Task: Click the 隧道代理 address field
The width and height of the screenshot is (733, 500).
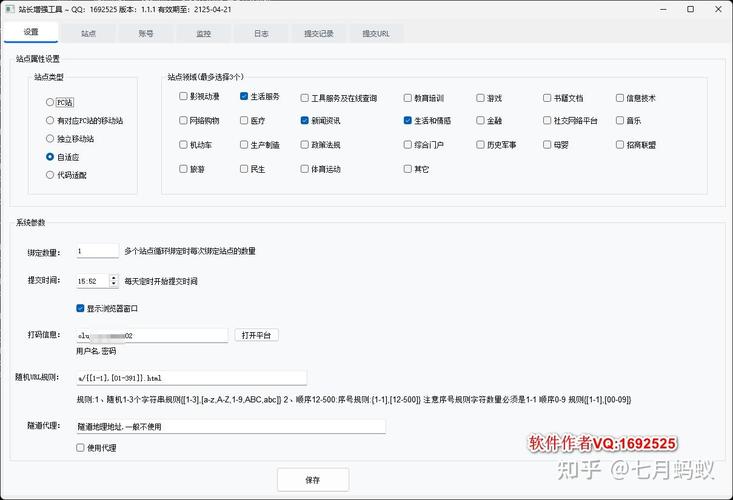Action: point(231,426)
